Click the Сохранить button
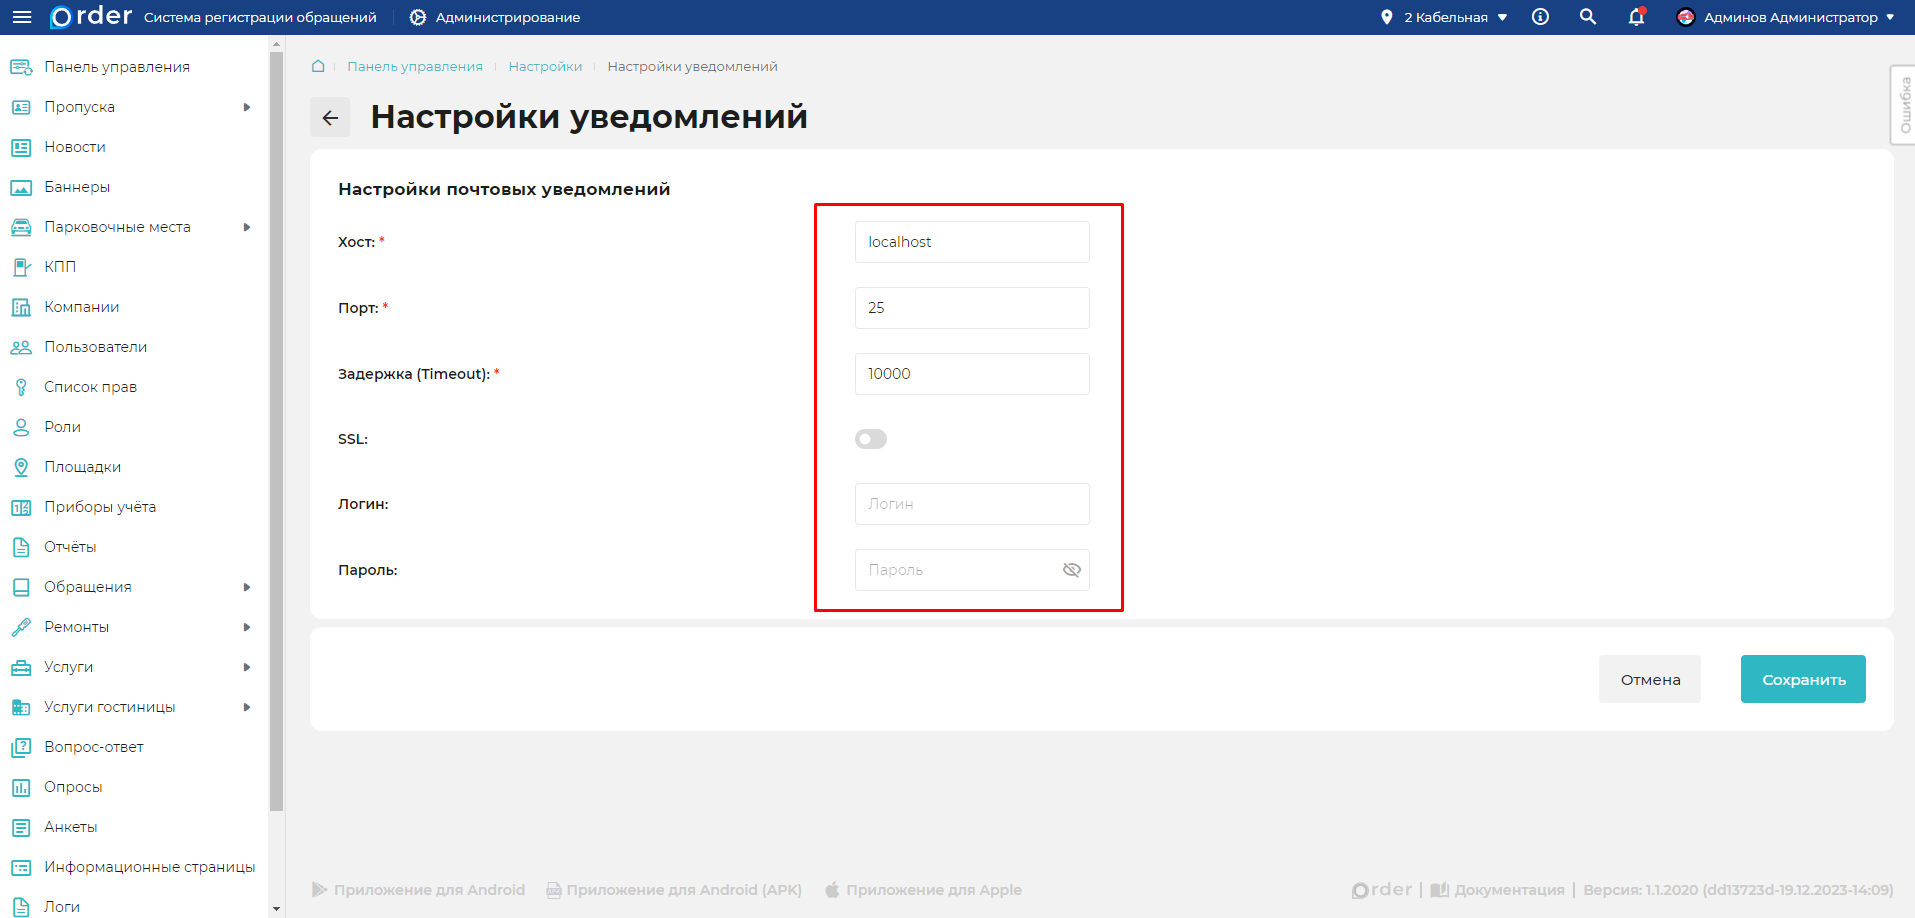The height and width of the screenshot is (918, 1915). (x=1803, y=679)
